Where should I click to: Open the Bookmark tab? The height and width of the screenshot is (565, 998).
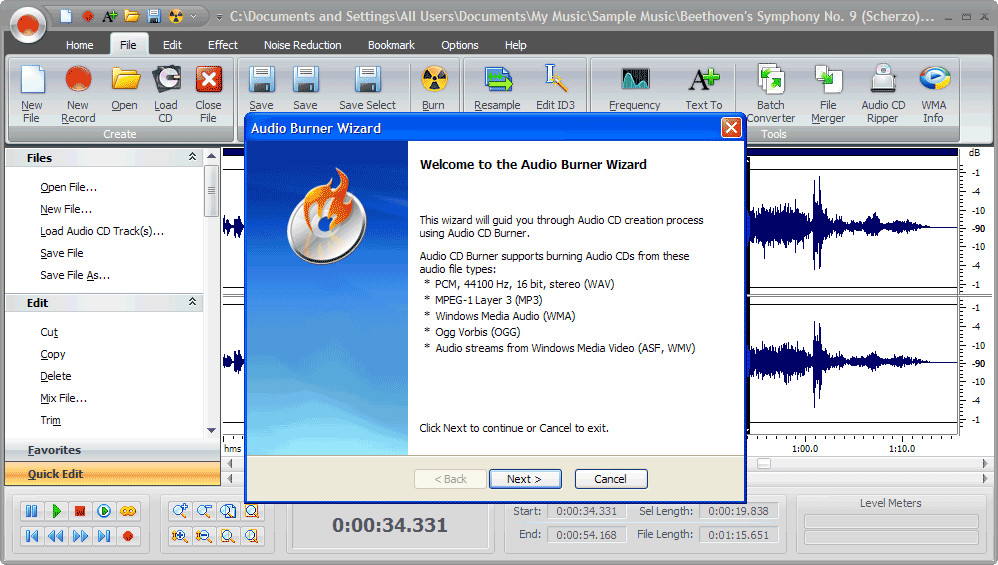point(391,45)
